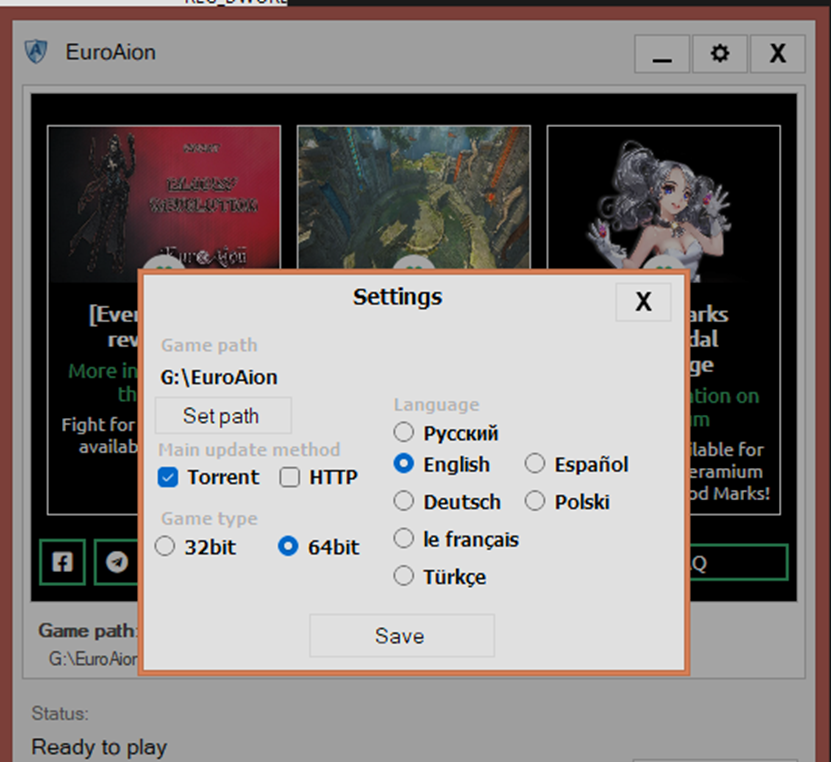Click the gear settings icon in title bar
This screenshot has height=762, width=831.
pyautogui.click(x=719, y=54)
